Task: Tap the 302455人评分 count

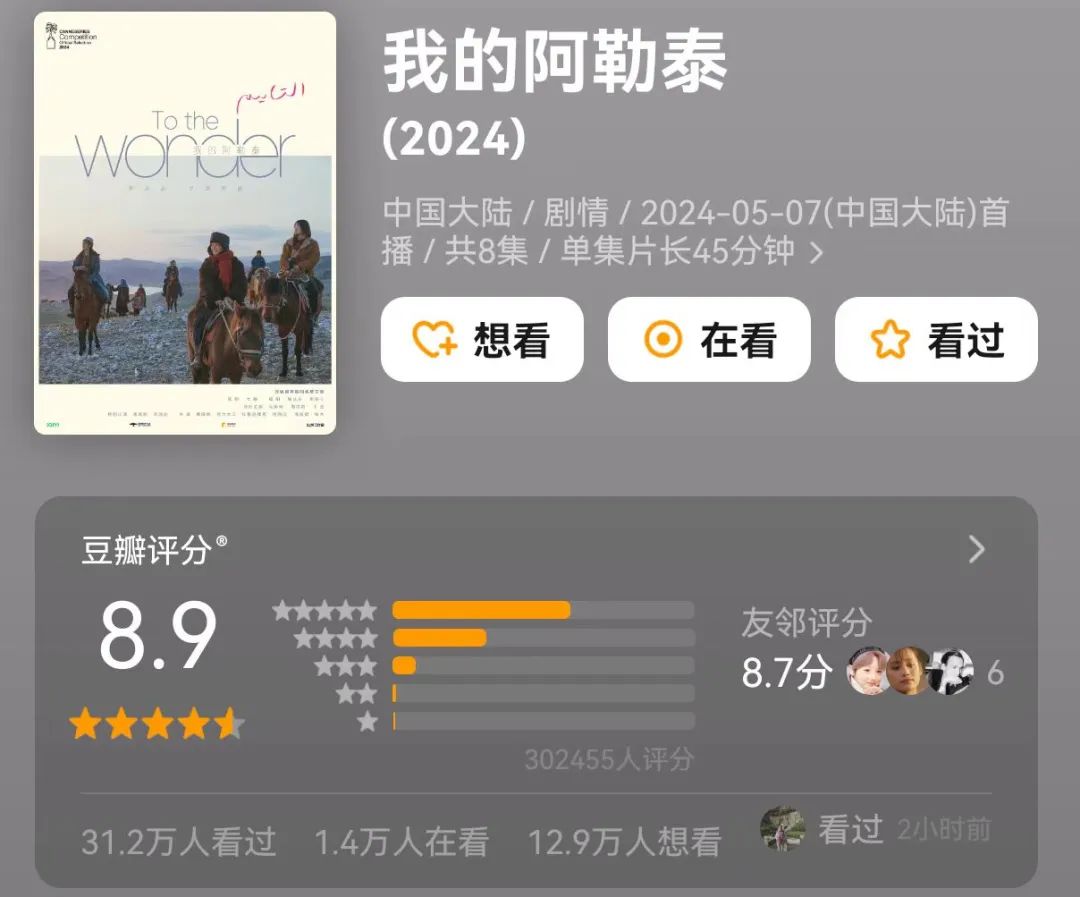Action: [x=609, y=759]
